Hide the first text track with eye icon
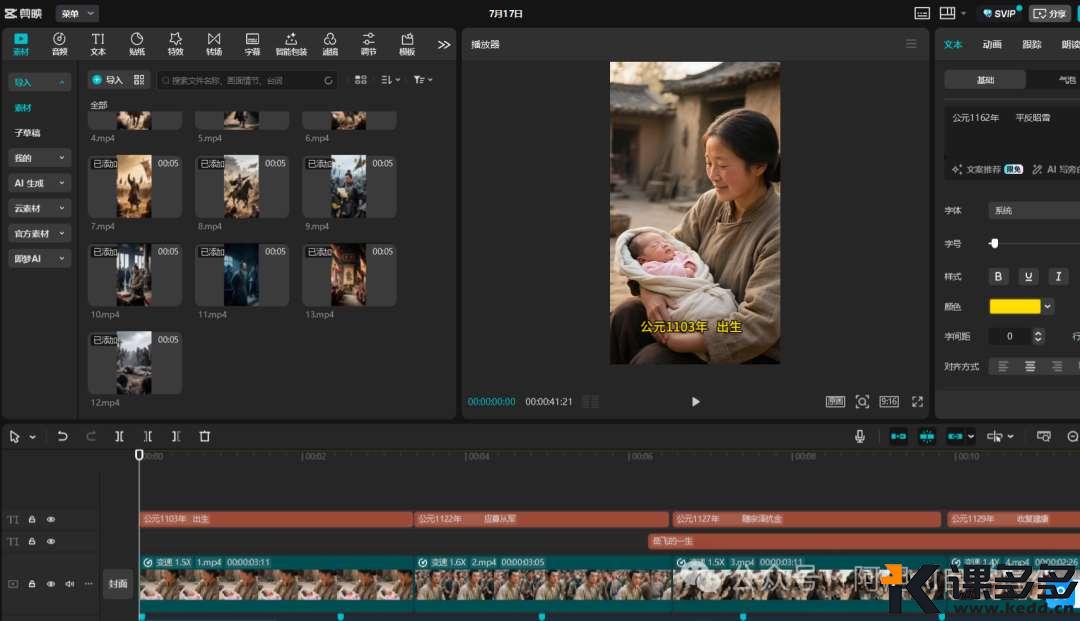Image resolution: width=1080 pixels, height=621 pixels. [x=51, y=519]
